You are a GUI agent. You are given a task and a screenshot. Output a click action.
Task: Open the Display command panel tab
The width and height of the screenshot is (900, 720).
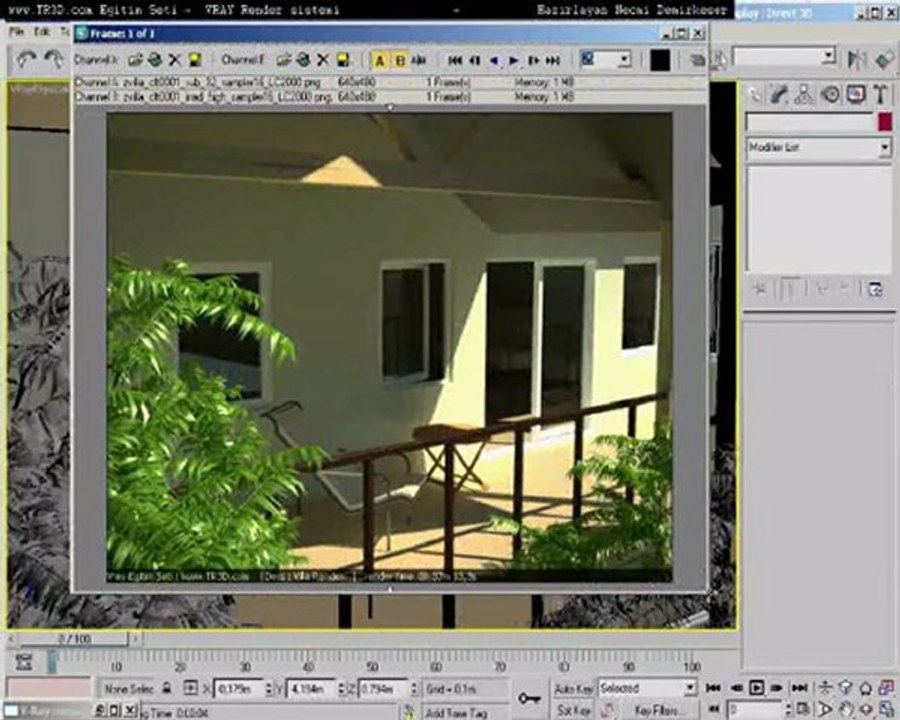pos(855,95)
